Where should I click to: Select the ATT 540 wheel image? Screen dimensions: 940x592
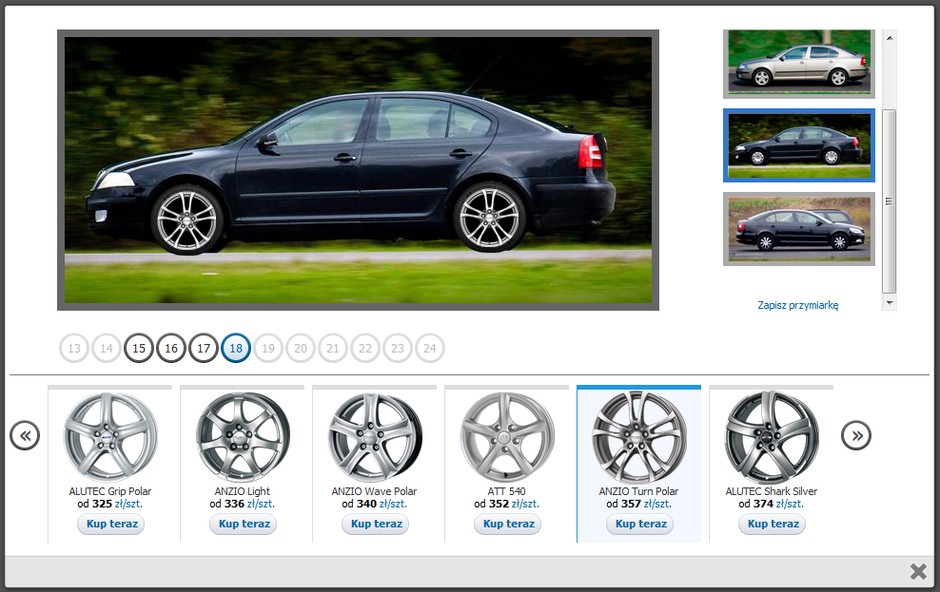(x=507, y=436)
